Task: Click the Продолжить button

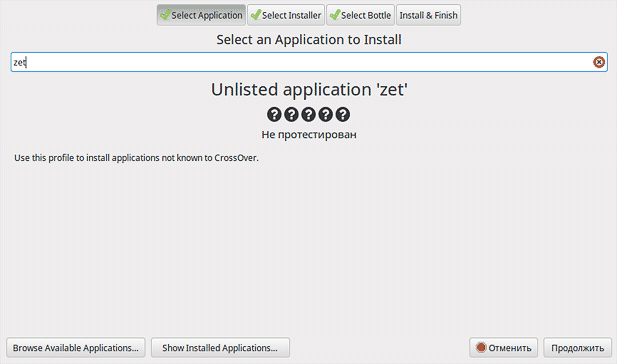Action: tap(577, 348)
